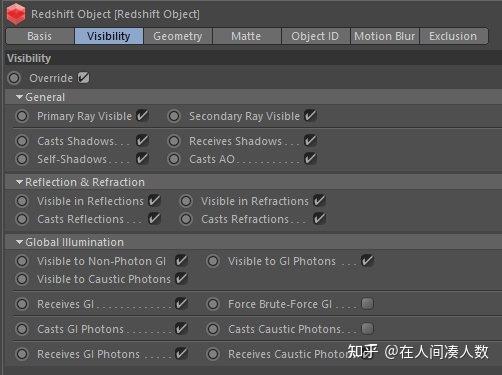
Task: Select the Visibility tab
Action: [109, 36]
